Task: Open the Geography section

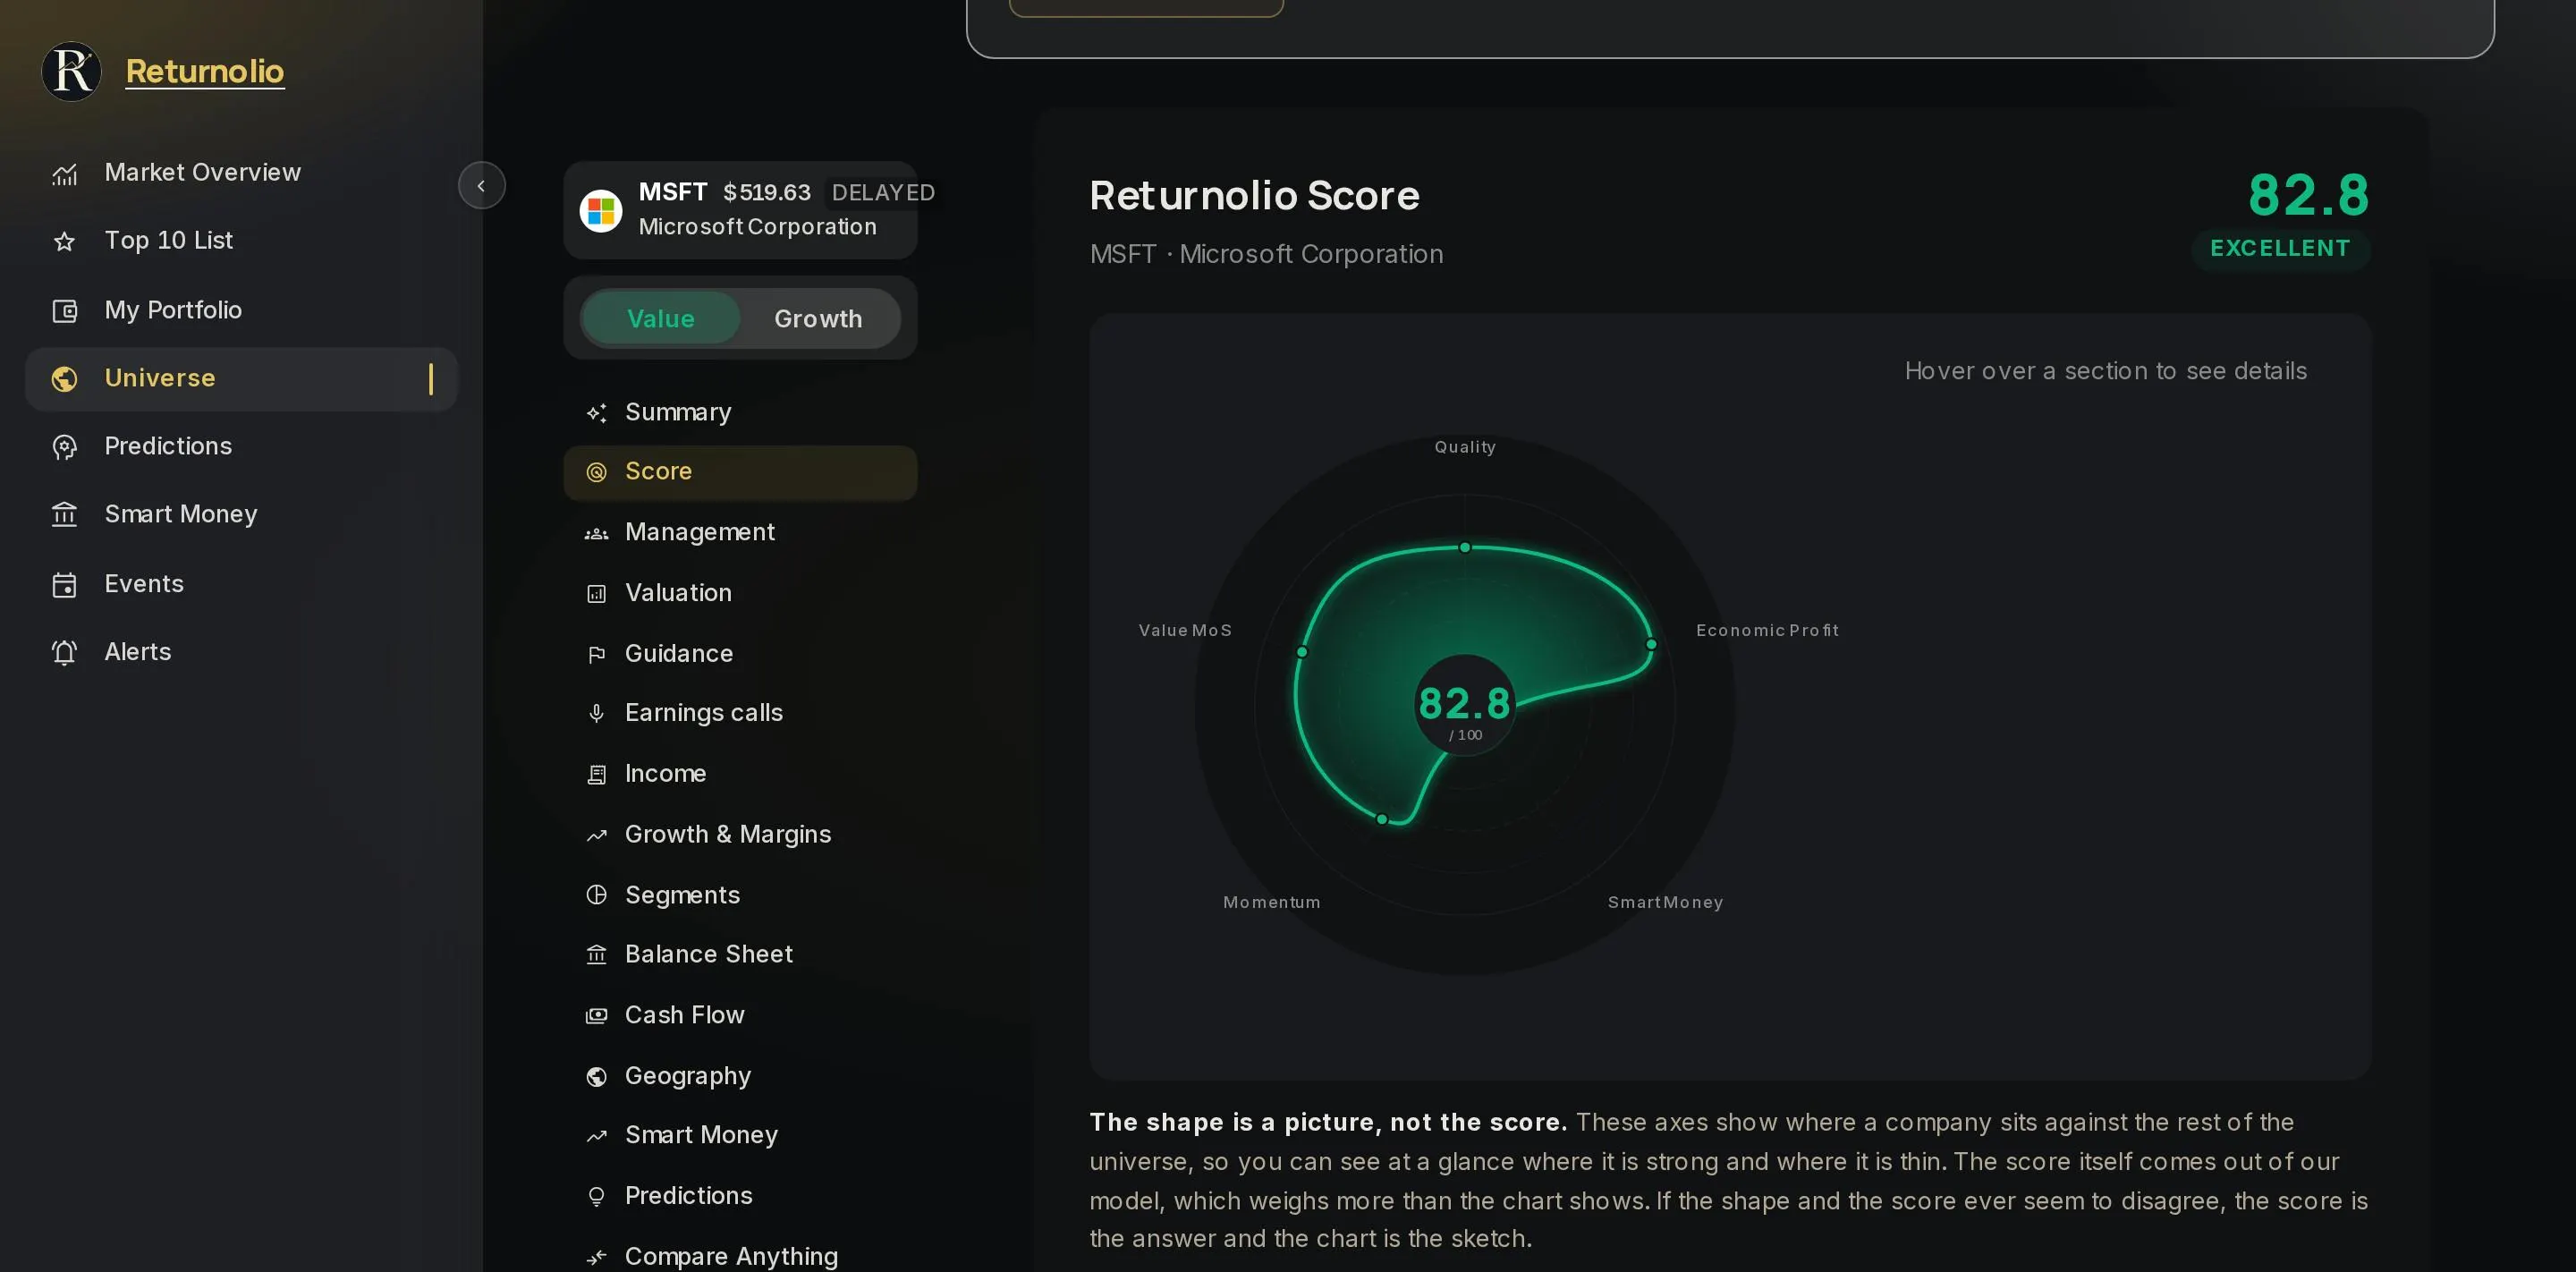Action: click(740, 1077)
